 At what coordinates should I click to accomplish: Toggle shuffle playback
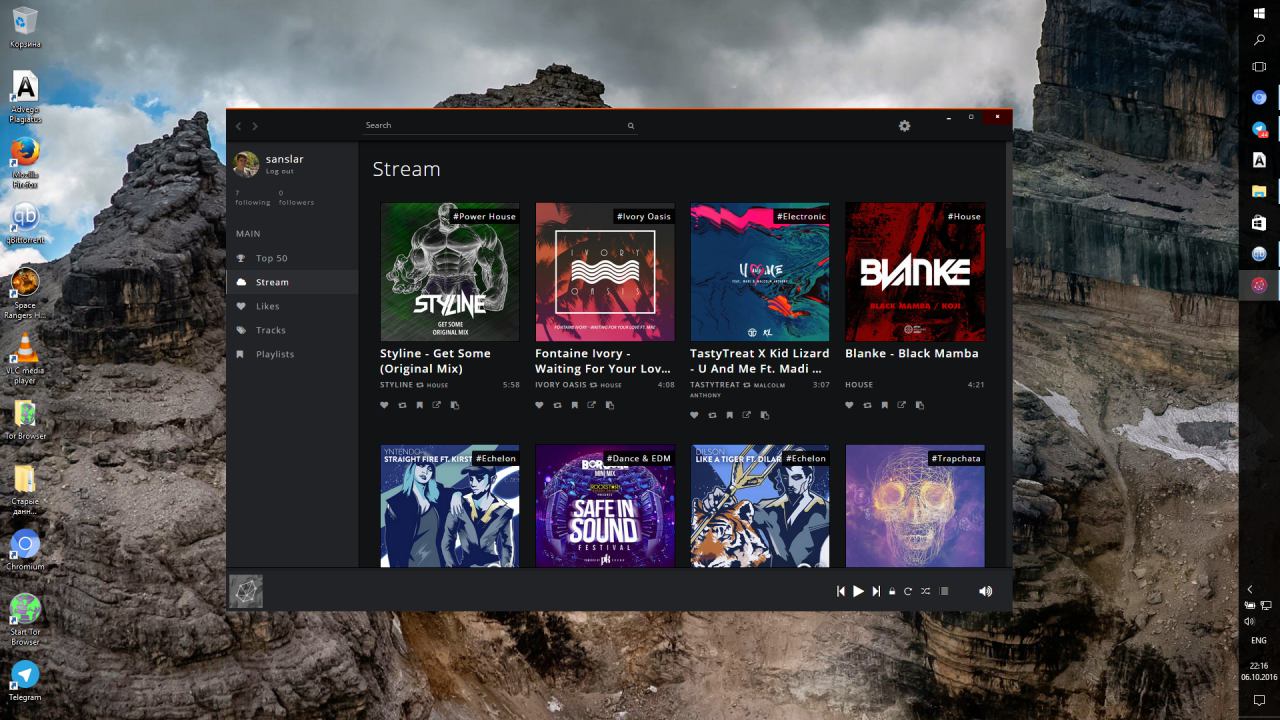click(925, 591)
